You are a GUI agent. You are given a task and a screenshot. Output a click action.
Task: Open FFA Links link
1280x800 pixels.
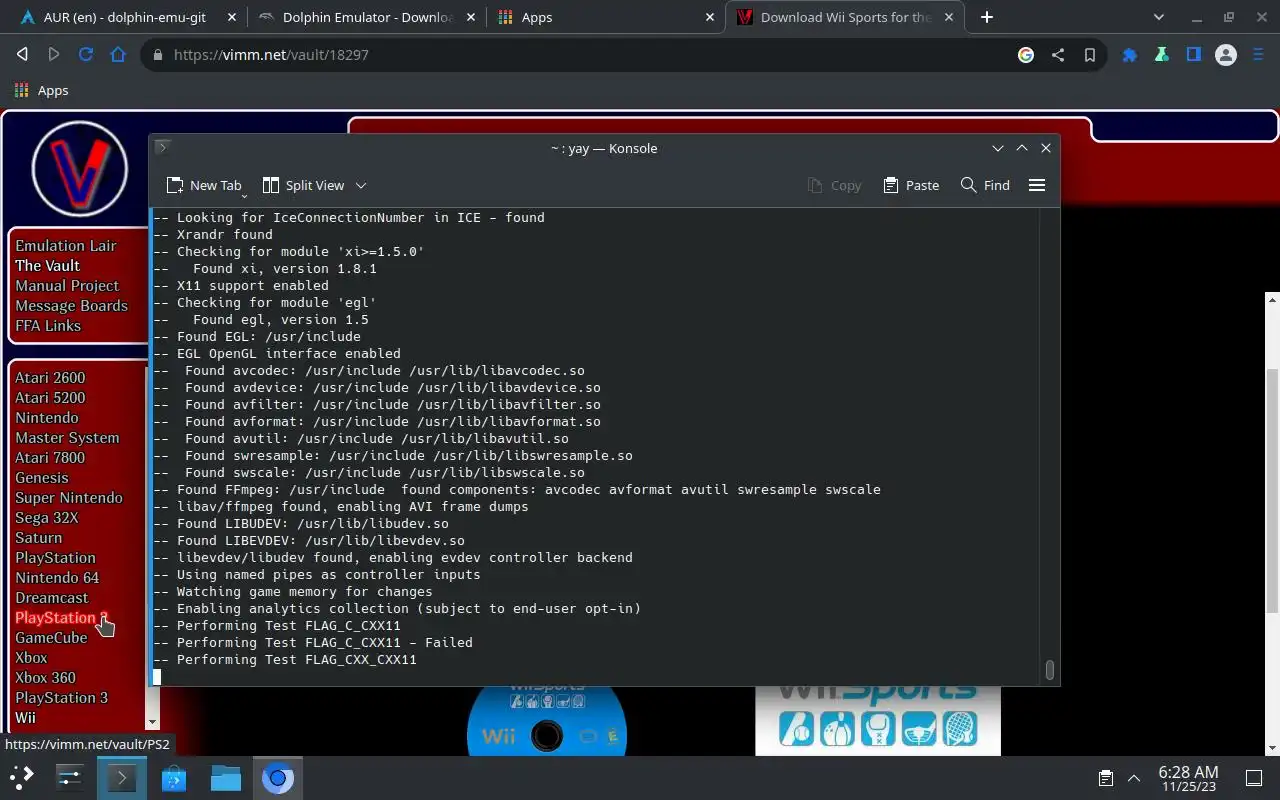pyautogui.click(x=48, y=325)
